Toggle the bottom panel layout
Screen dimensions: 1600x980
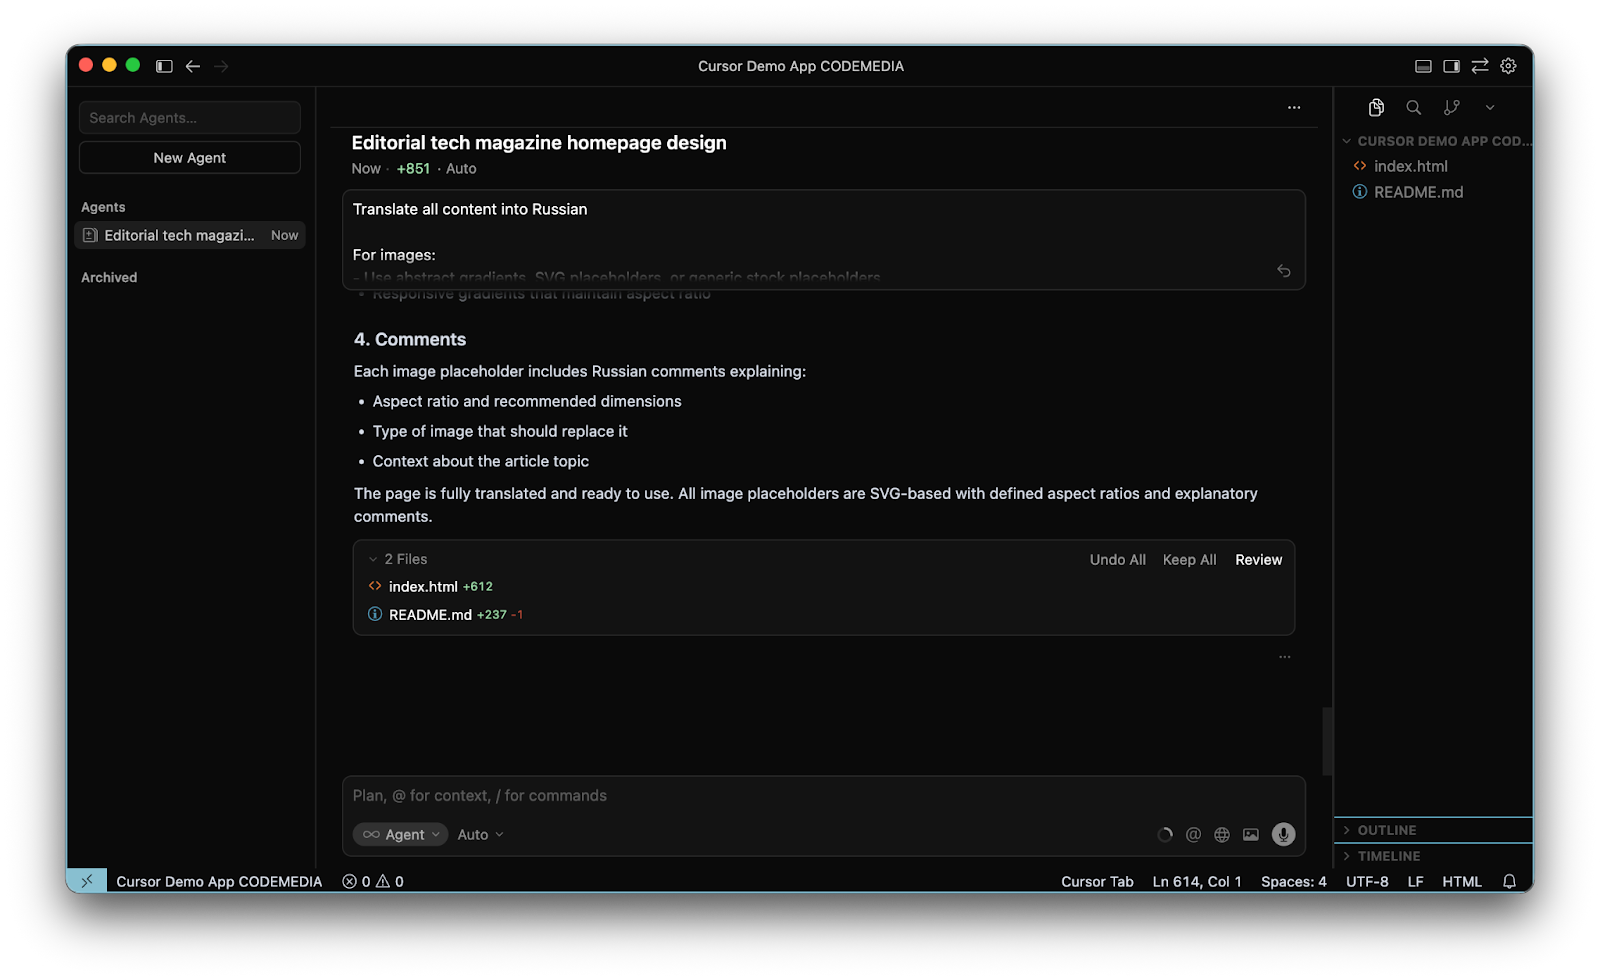tap(1423, 66)
